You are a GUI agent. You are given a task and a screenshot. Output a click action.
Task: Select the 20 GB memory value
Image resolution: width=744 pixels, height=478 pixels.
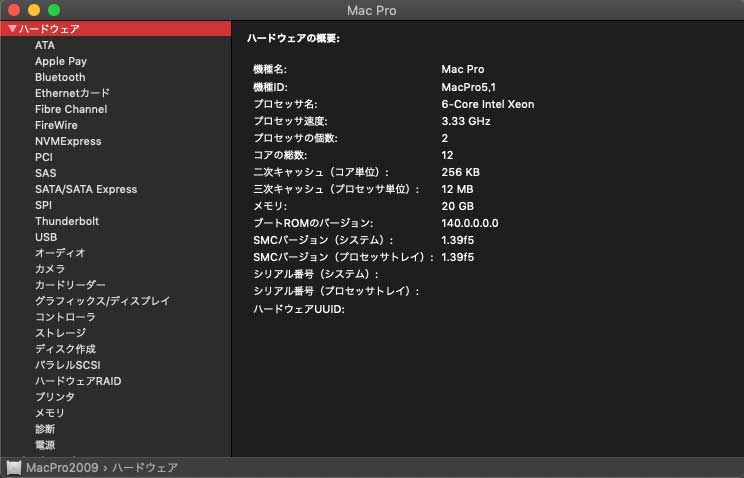457,206
